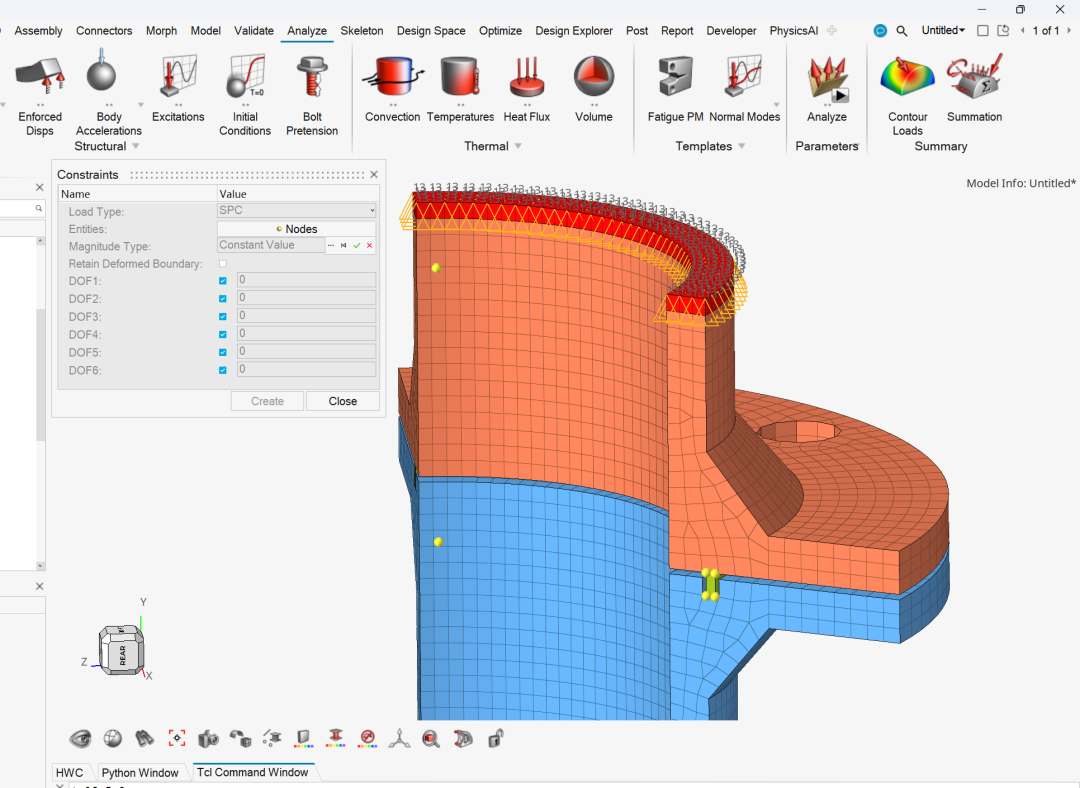Open the Contour Loads tool
This screenshot has width=1080, height=788.
(907, 78)
